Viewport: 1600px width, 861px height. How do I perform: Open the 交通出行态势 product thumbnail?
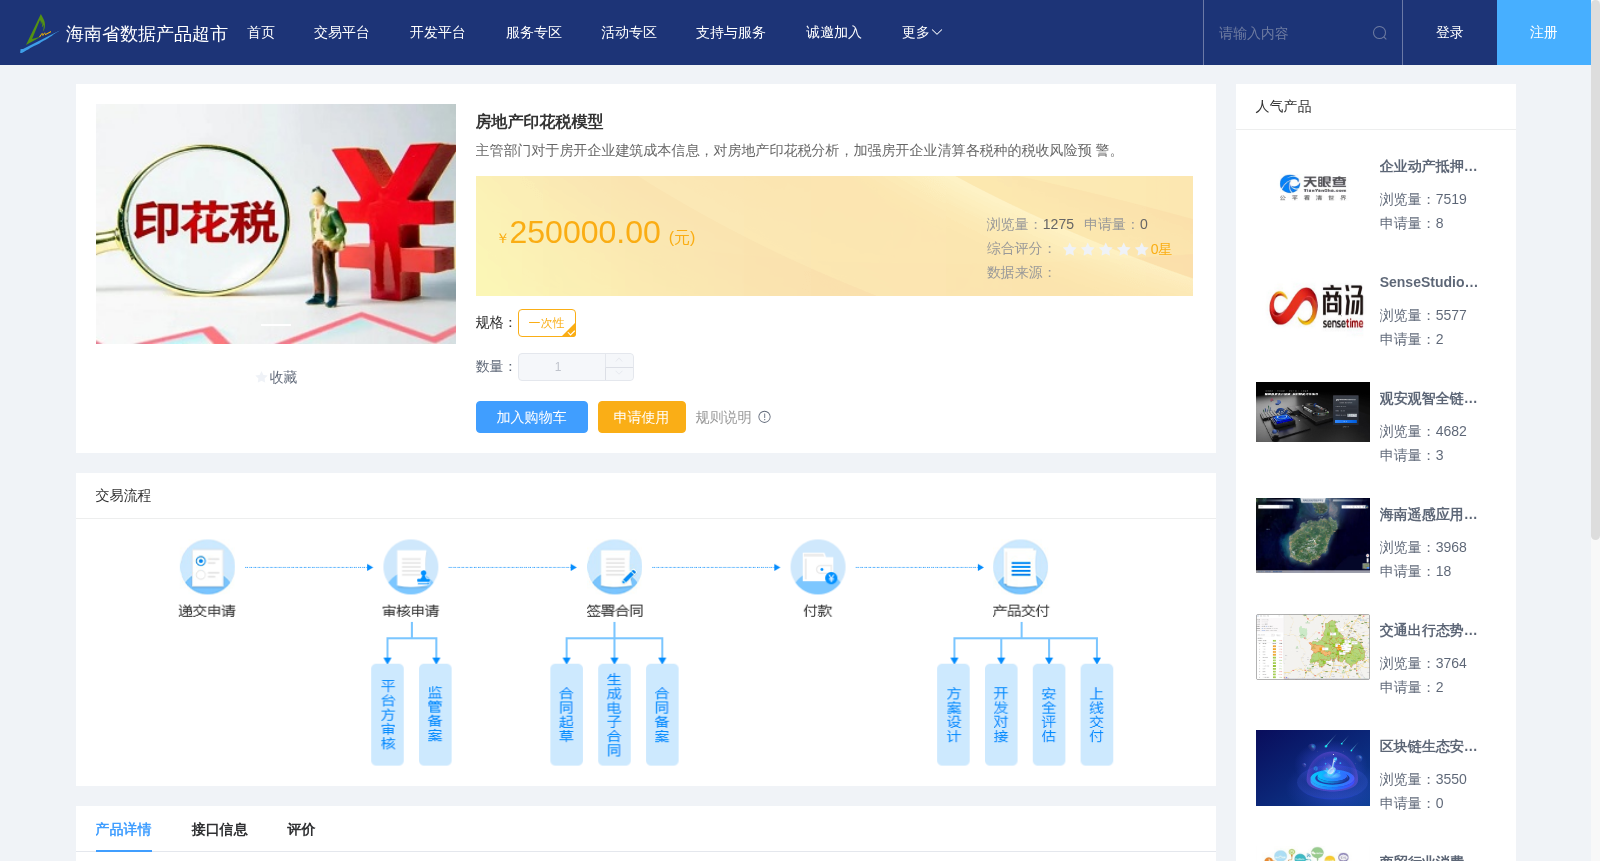pos(1313,647)
